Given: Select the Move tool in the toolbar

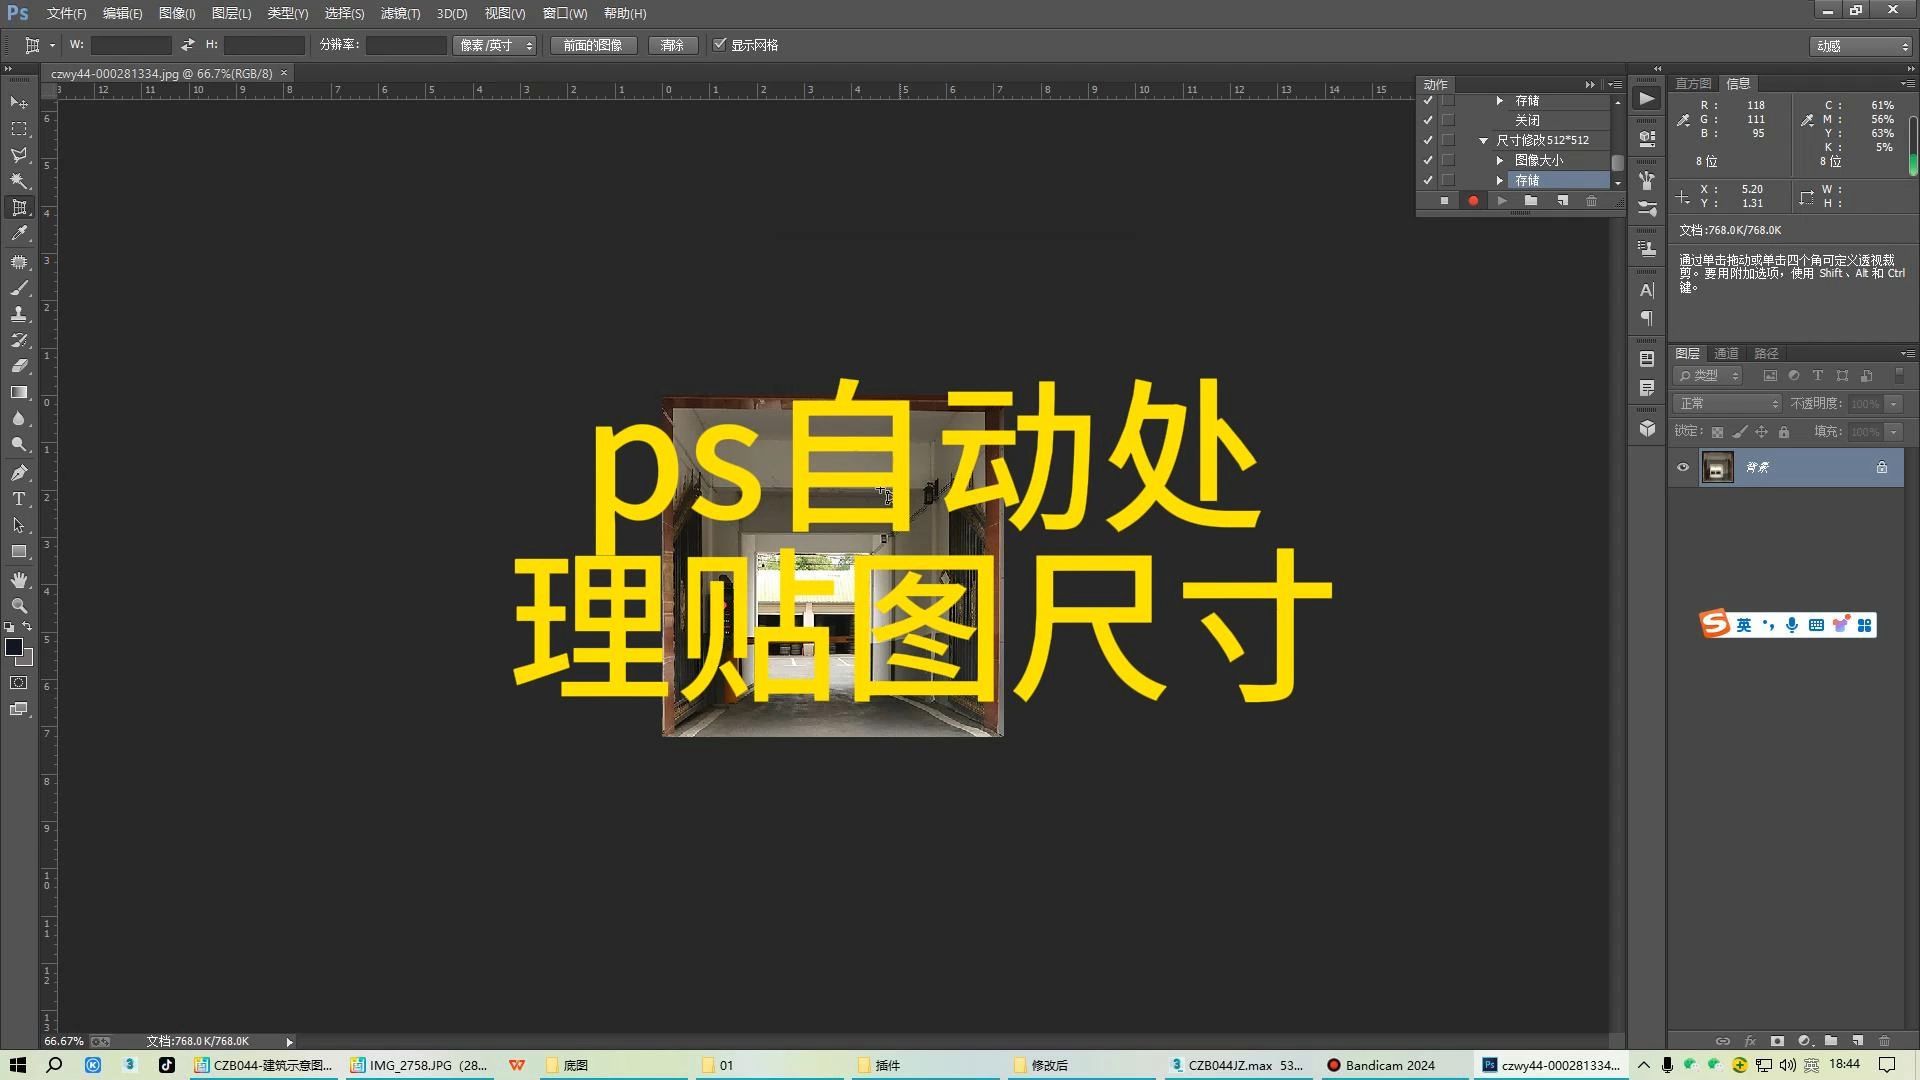Looking at the screenshot, I should point(18,103).
